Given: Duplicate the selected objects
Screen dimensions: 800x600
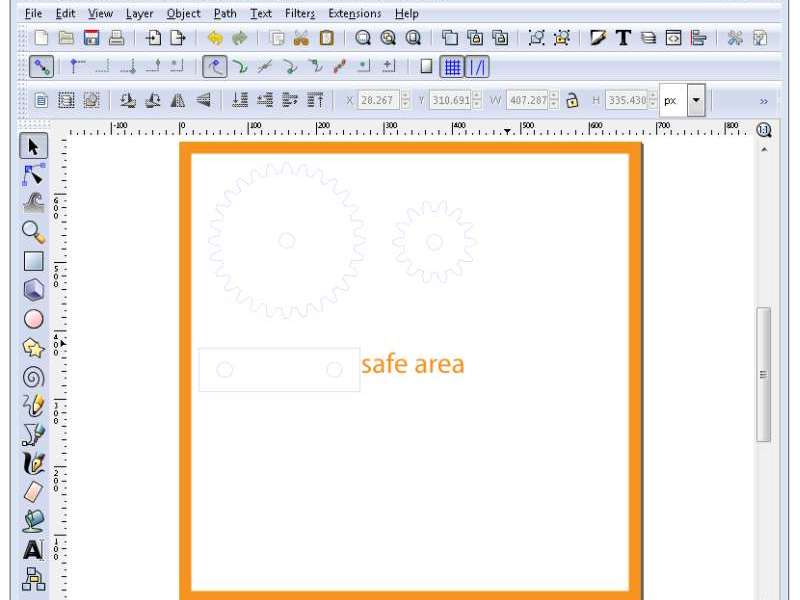Looking at the screenshot, I should (x=449, y=38).
